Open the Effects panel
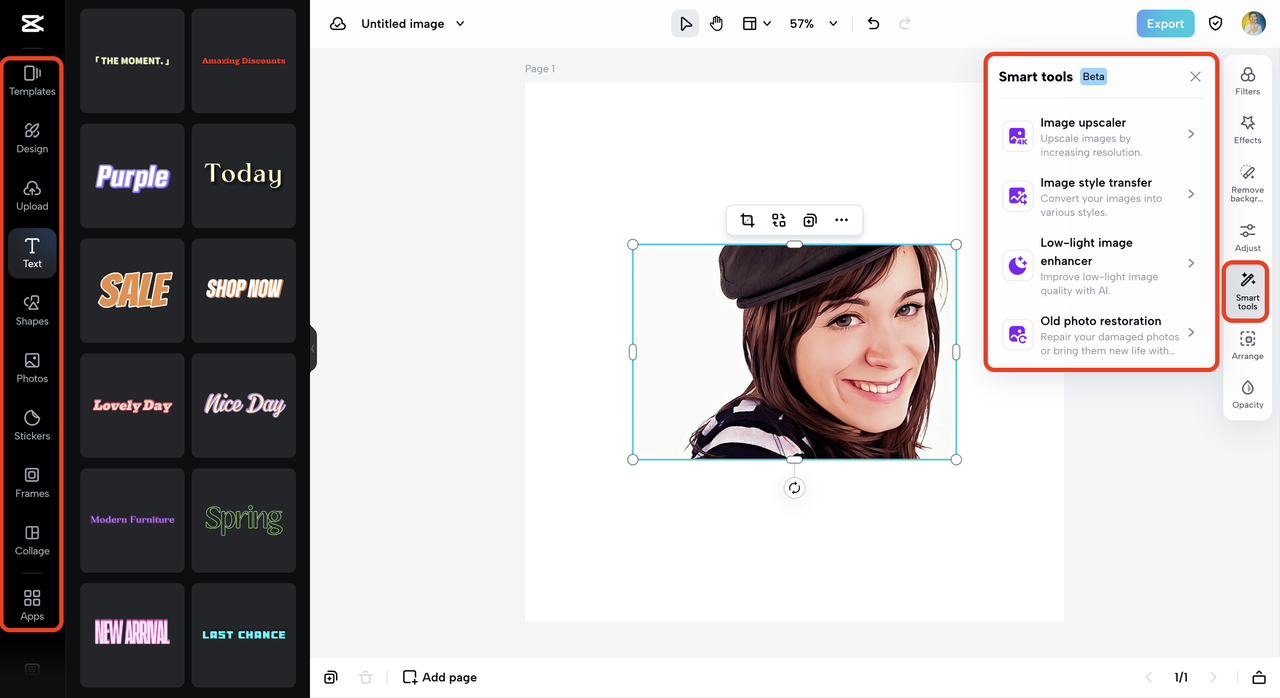This screenshot has width=1280, height=698. [1247, 130]
